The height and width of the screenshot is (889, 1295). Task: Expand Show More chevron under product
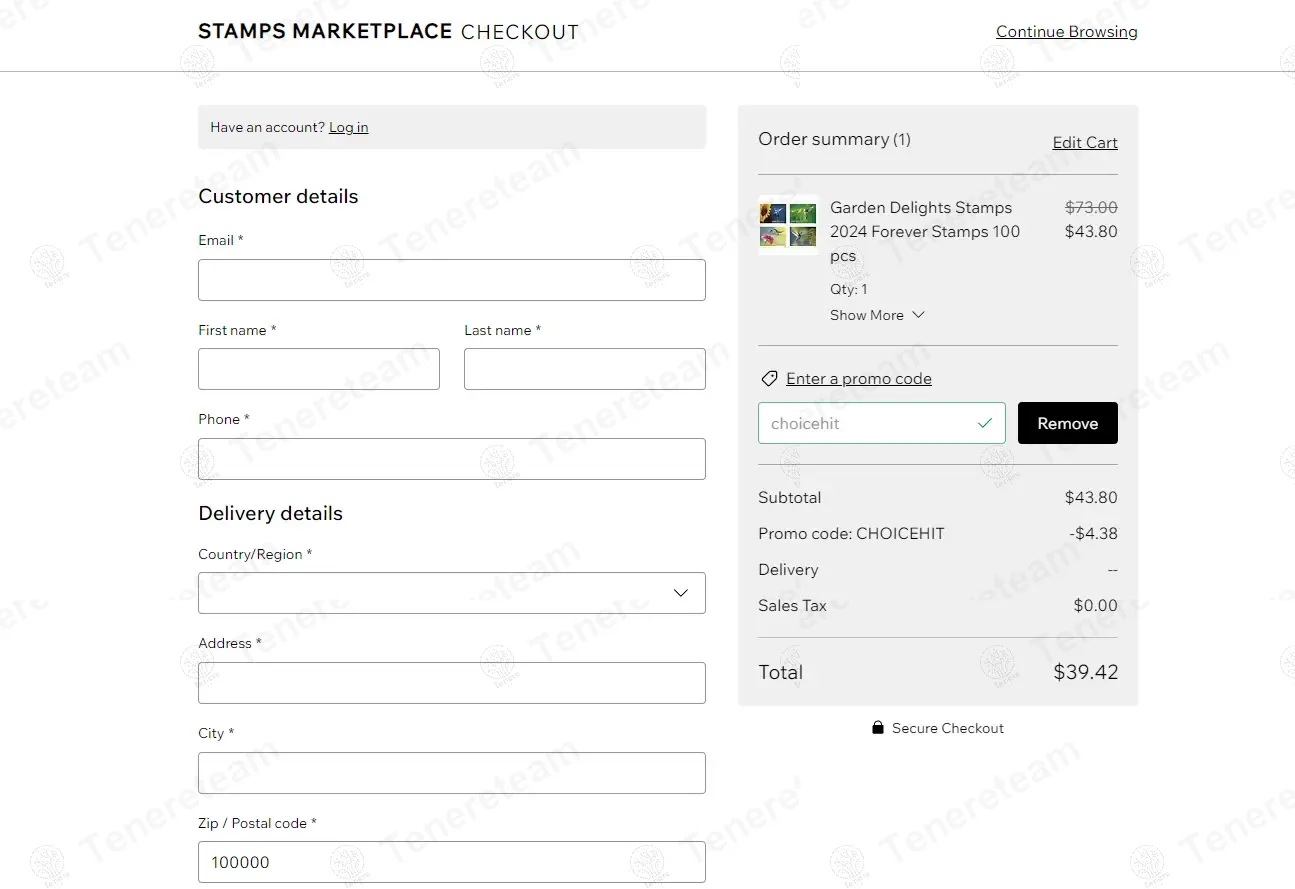[x=918, y=315]
